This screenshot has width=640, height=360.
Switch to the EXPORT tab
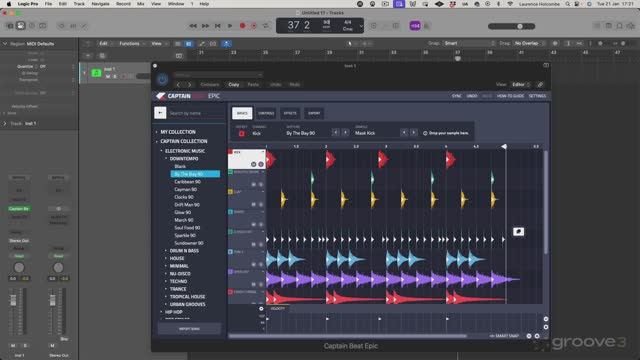click(x=314, y=113)
